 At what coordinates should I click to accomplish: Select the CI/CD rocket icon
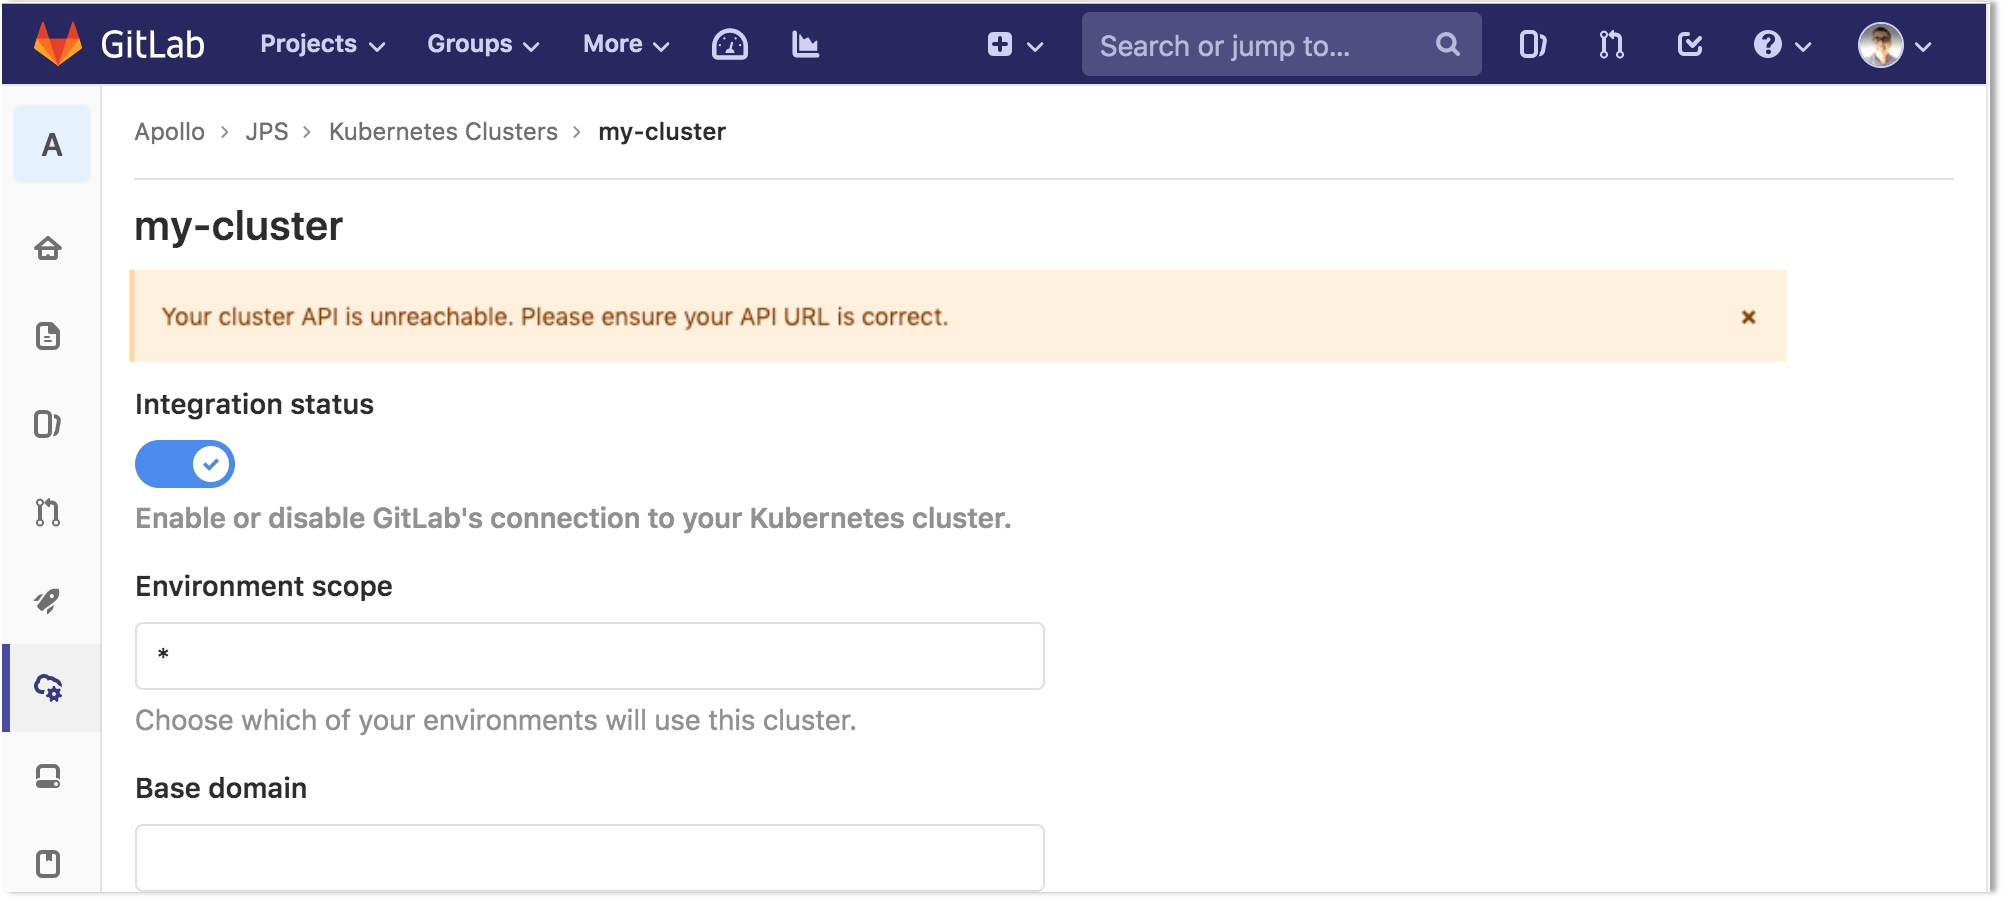pos(49,600)
